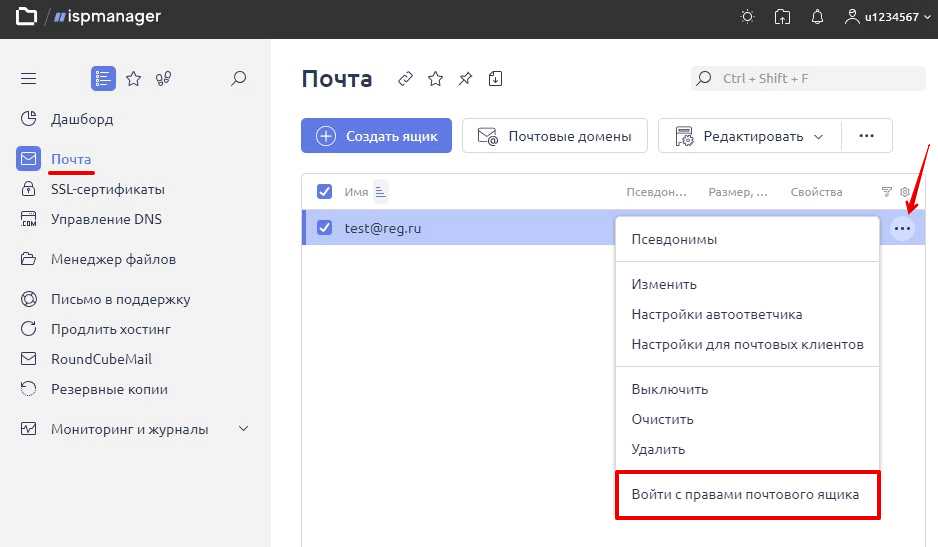The height and width of the screenshot is (547, 938).
Task: Click Создать ящик button
Action: (376, 136)
